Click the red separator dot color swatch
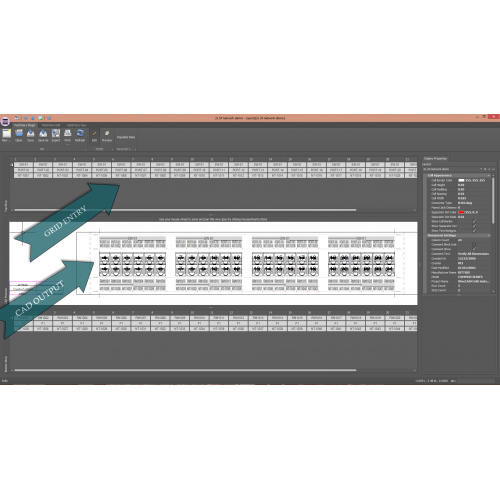This screenshot has width=500, height=500. [x=461, y=212]
